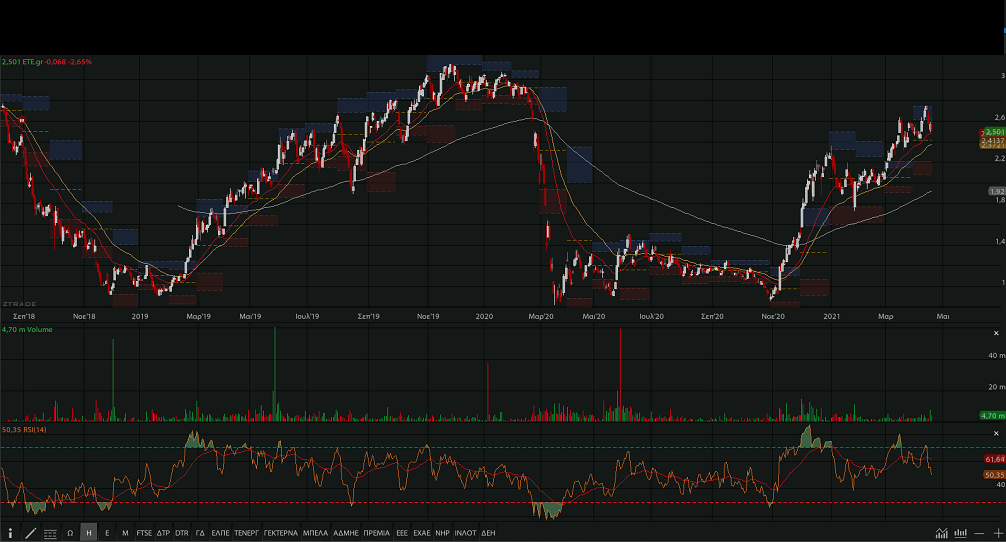Close the Volume indicator panel

click(x=996, y=333)
